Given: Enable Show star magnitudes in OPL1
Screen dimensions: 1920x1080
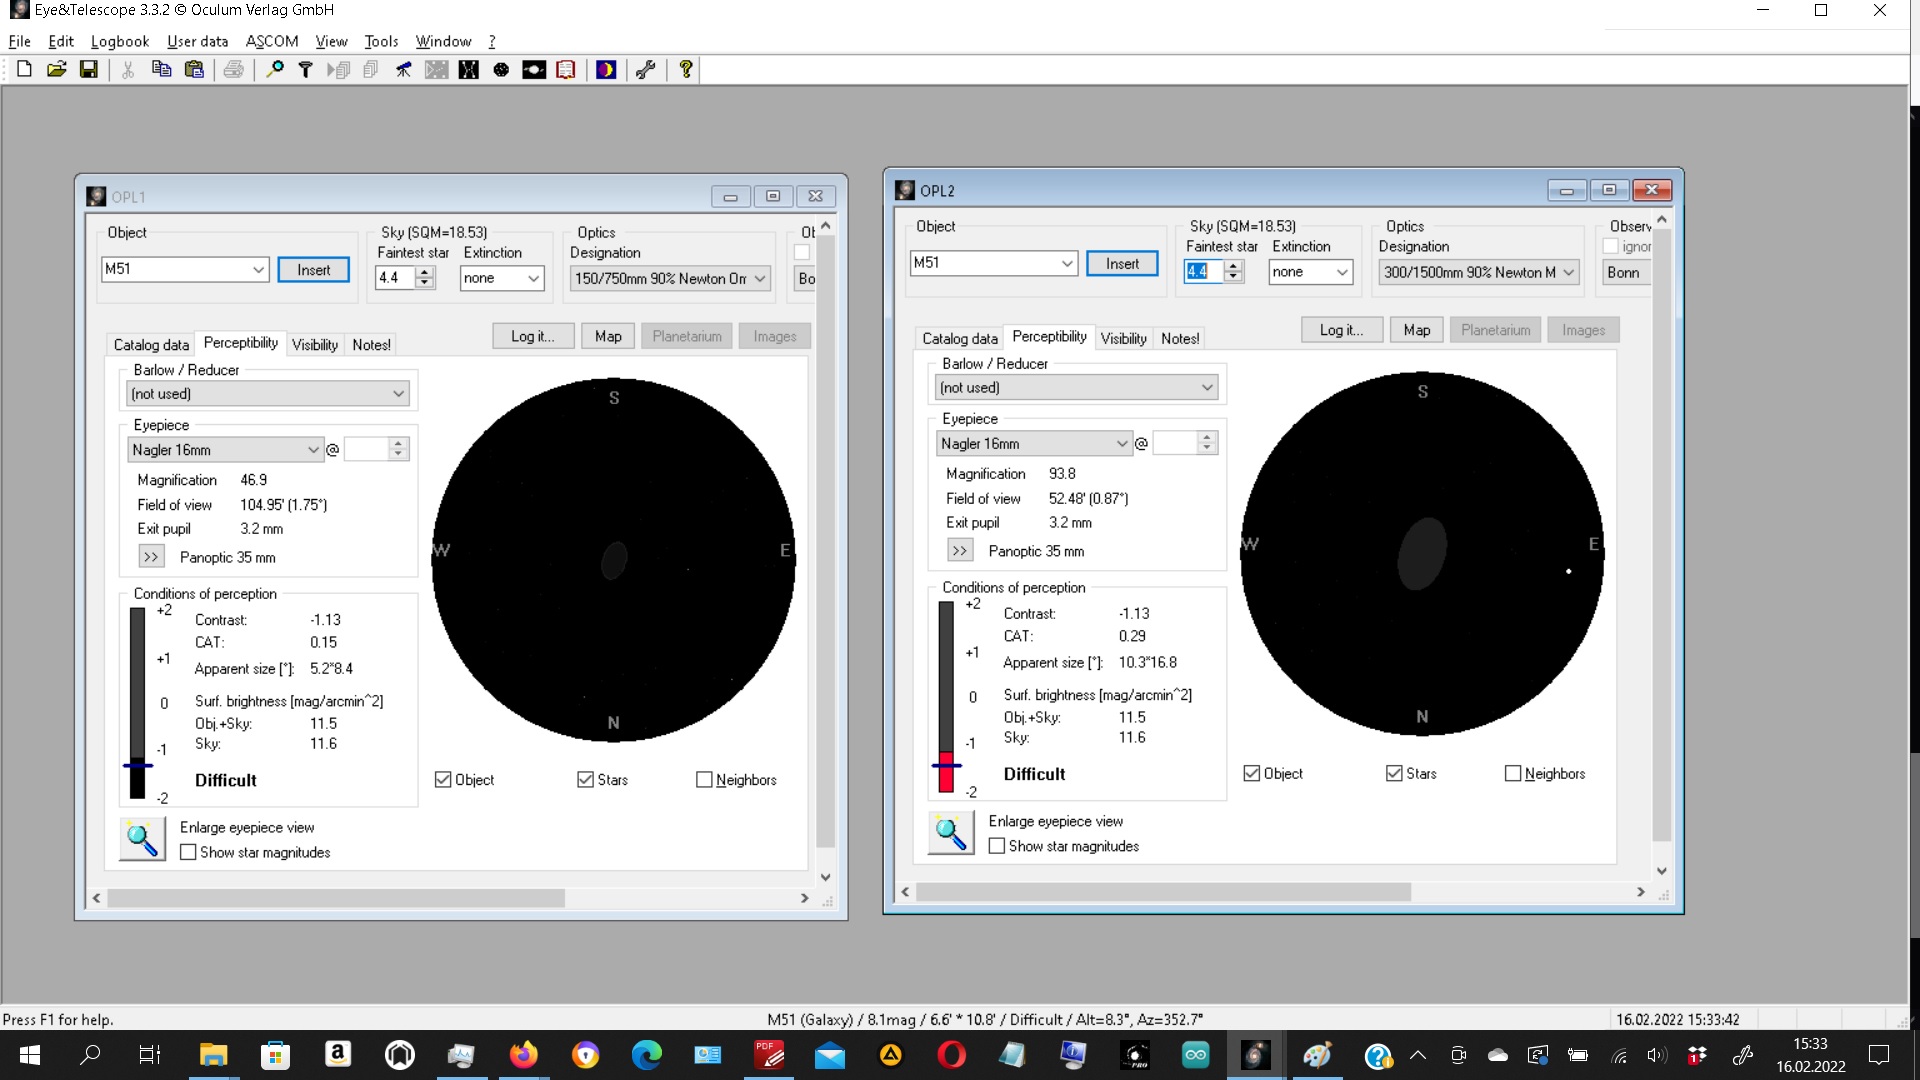Looking at the screenshot, I should [188, 852].
